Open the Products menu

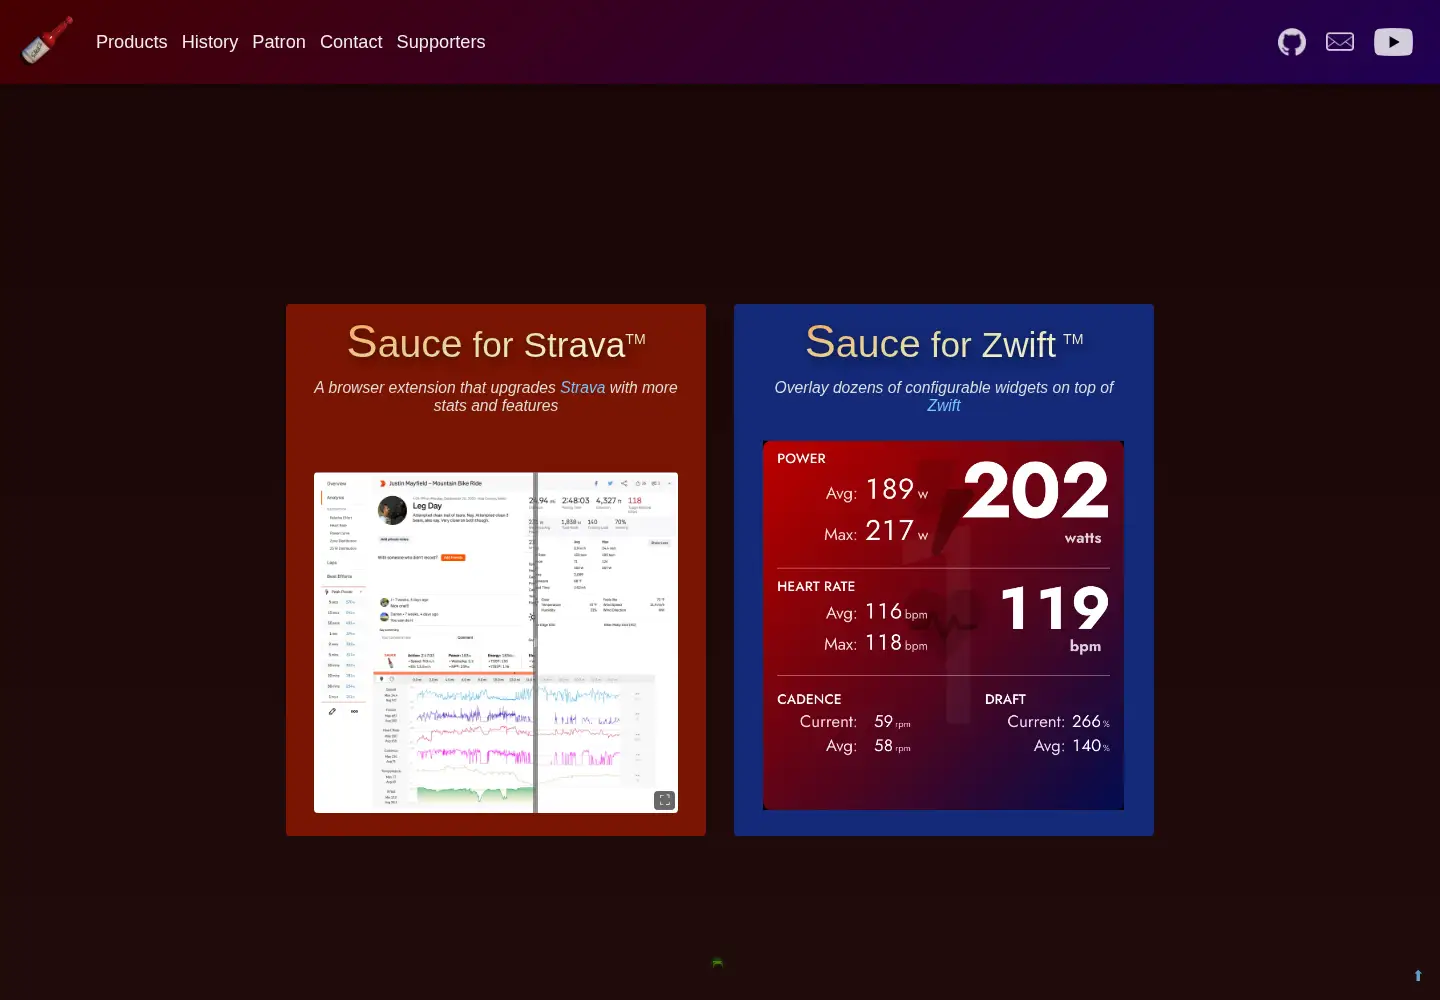point(132,42)
